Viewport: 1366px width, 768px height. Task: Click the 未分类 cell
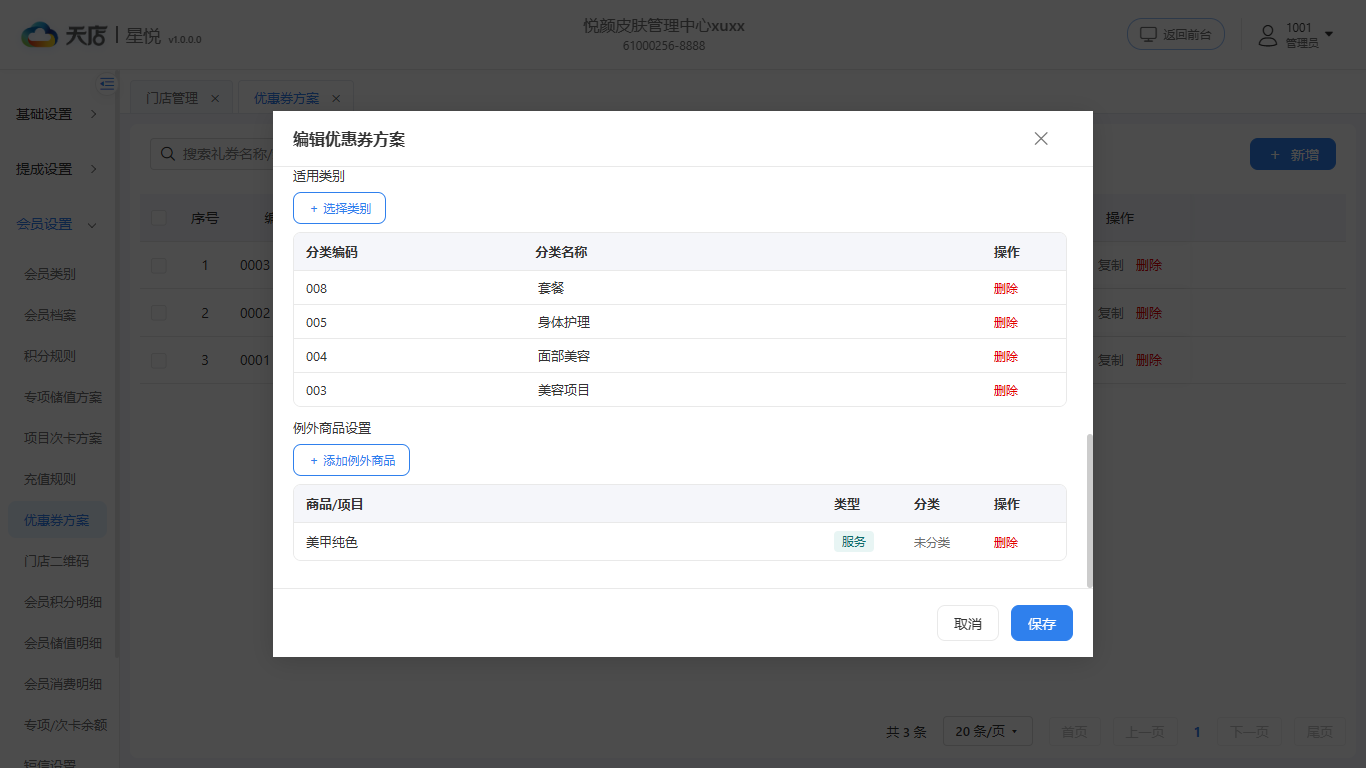pos(932,542)
